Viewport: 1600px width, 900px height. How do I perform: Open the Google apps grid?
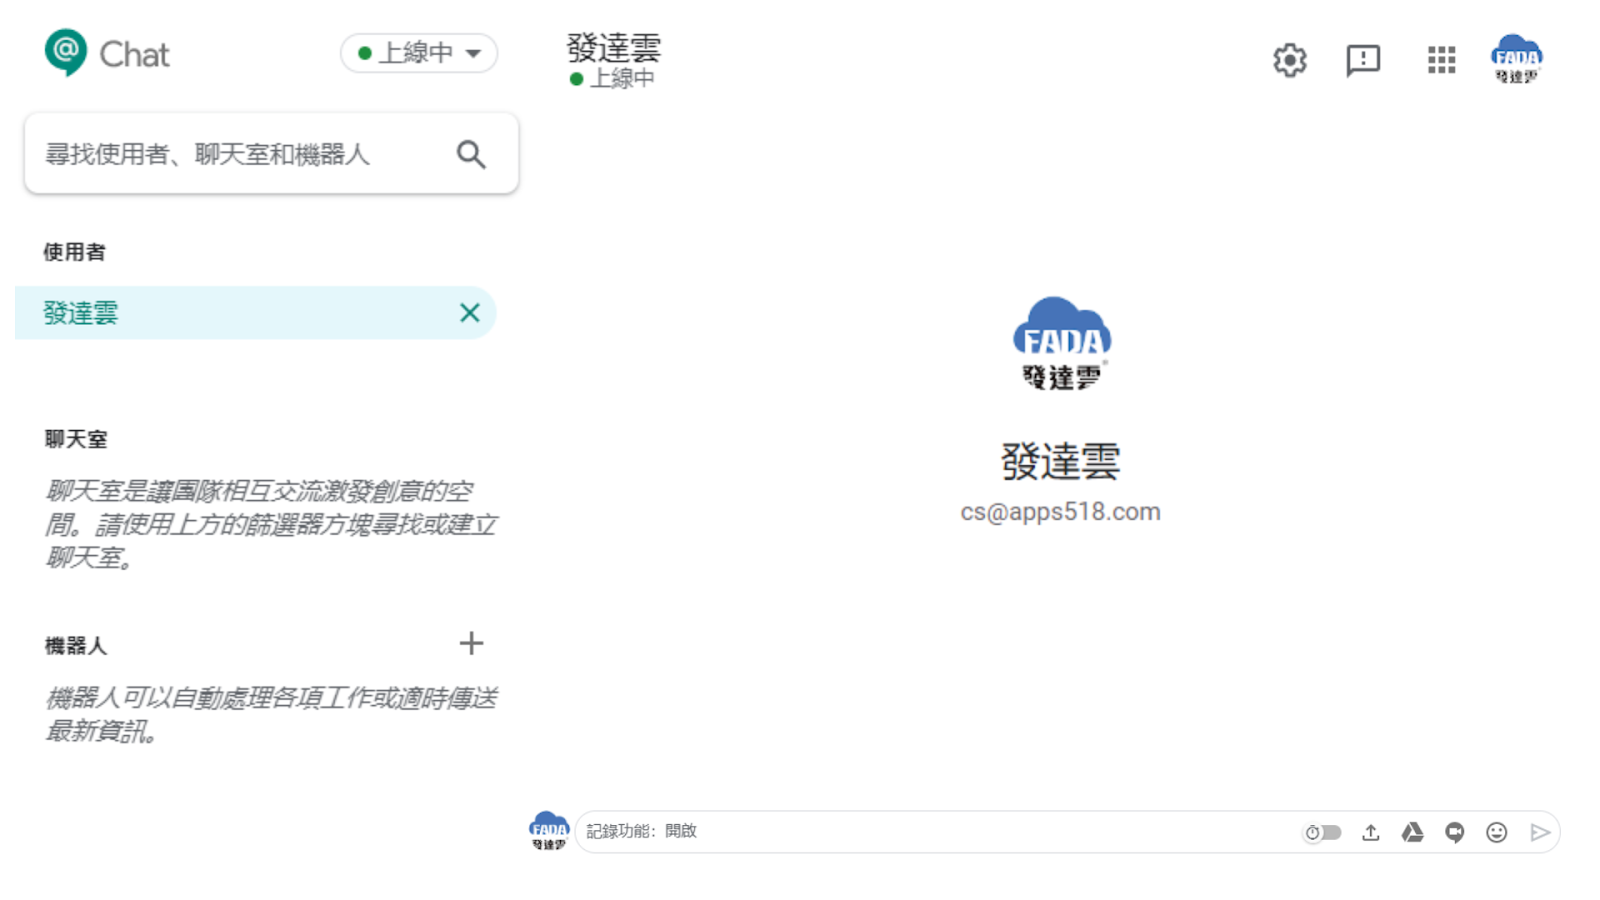pyautogui.click(x=1441, y=60)
